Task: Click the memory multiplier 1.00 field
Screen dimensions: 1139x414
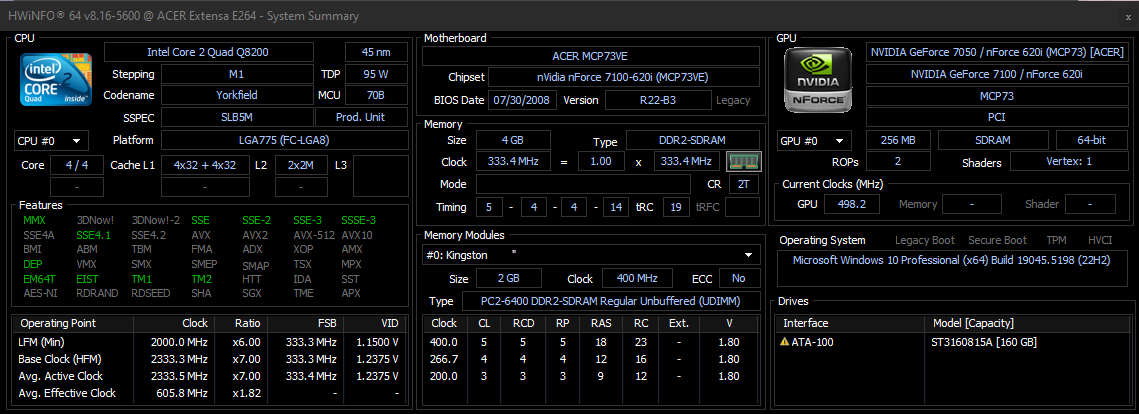Action: pyautogui.click(x=601, y=161)
